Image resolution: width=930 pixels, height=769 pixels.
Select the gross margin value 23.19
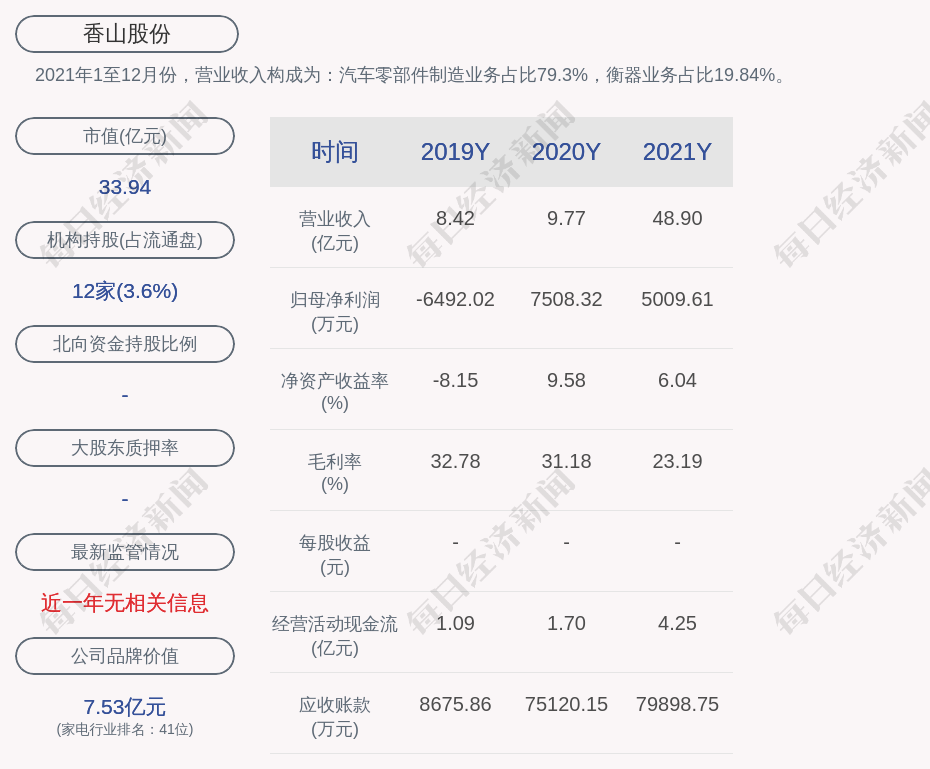click(677, 461)
